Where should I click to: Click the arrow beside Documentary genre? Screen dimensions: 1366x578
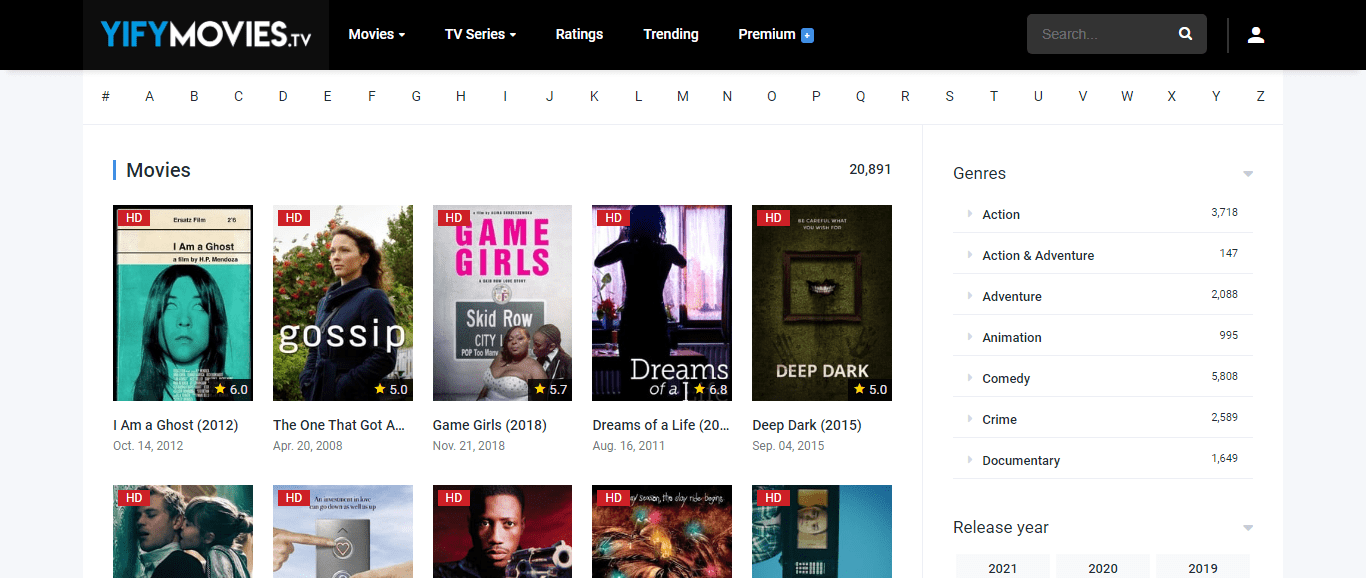click(970, 460)
